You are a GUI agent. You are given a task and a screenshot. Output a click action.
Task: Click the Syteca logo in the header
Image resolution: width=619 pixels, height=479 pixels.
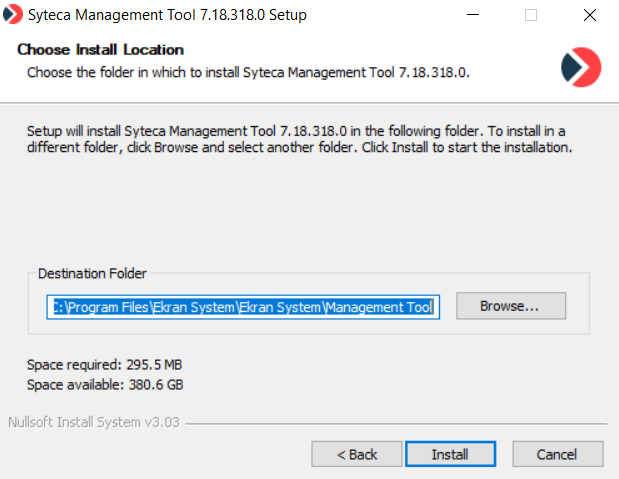click(x=581, y=66)
